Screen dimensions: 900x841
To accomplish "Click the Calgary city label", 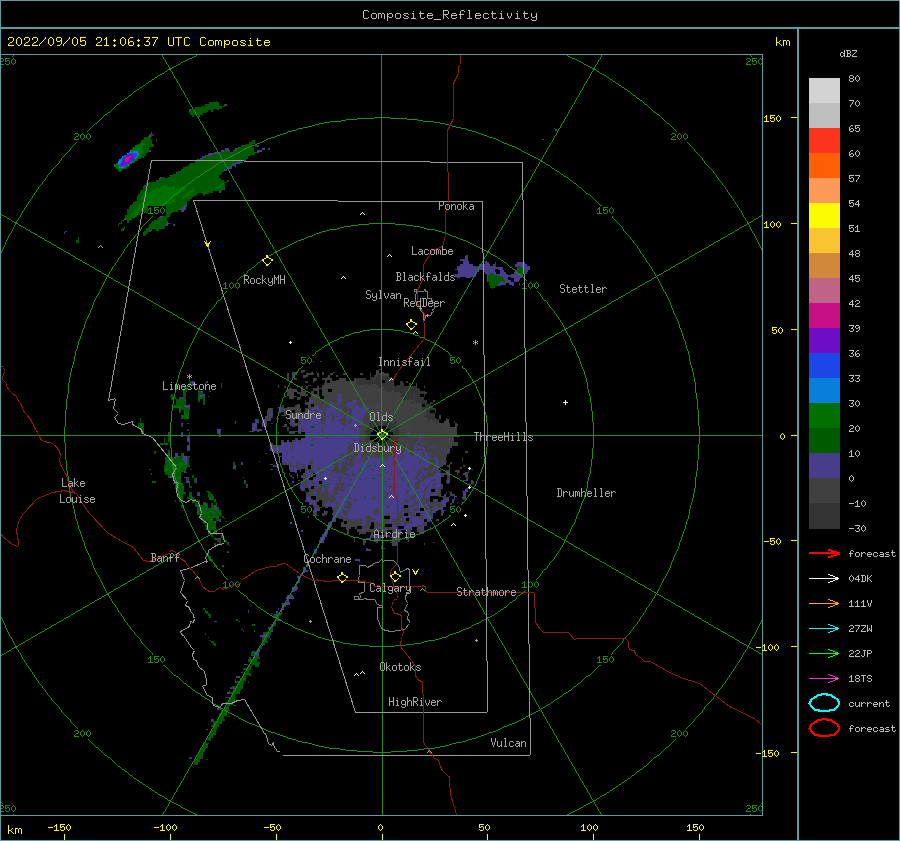I will pos(390,588).
